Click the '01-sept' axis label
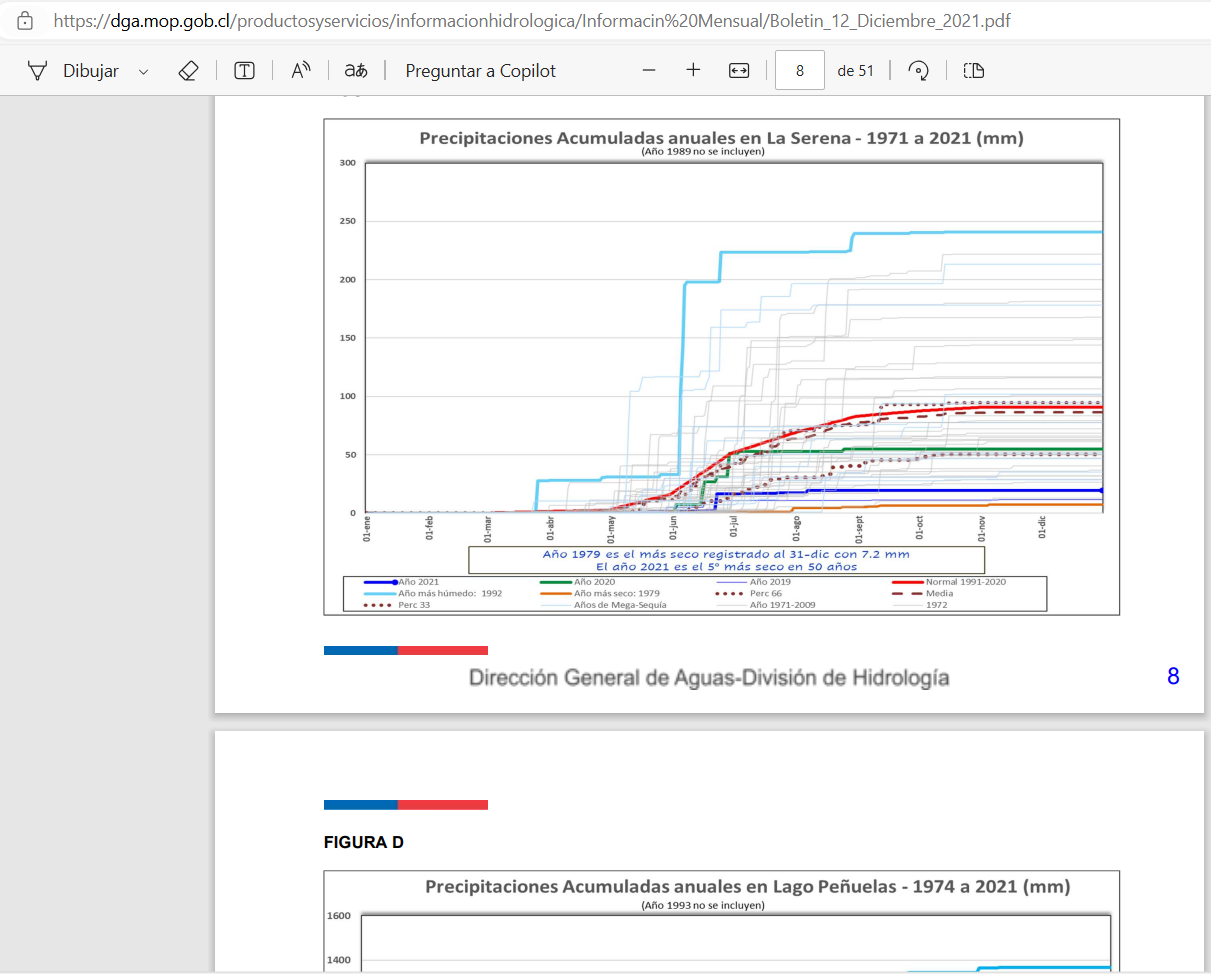The height and width of the screenshot is (974, 1211). 858,529
